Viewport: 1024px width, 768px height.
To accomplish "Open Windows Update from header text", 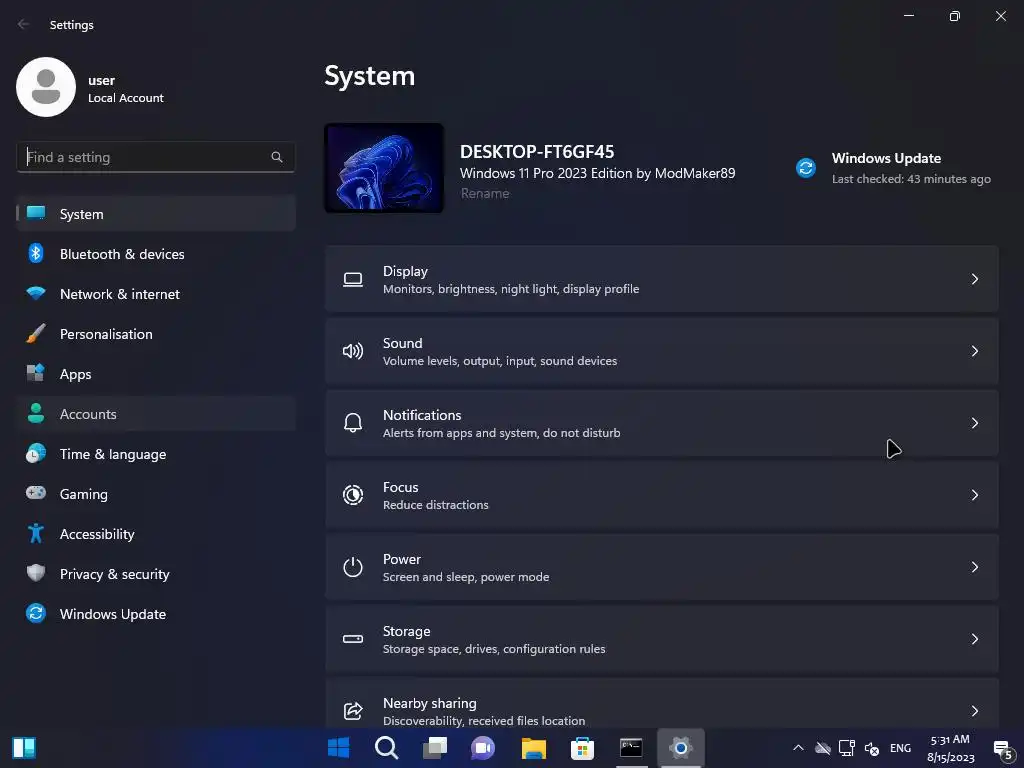I will point(886,158).
